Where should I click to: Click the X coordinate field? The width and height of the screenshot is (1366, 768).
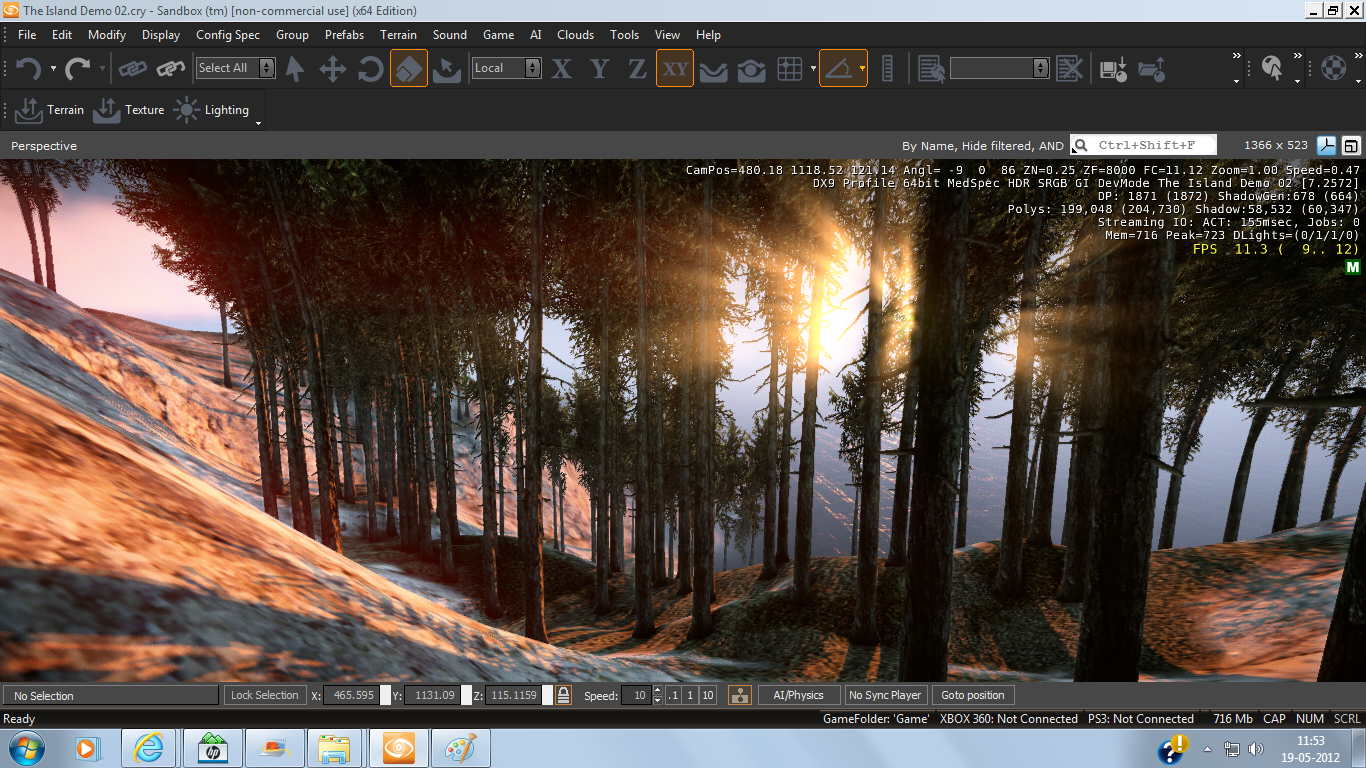tap(351, 695)
